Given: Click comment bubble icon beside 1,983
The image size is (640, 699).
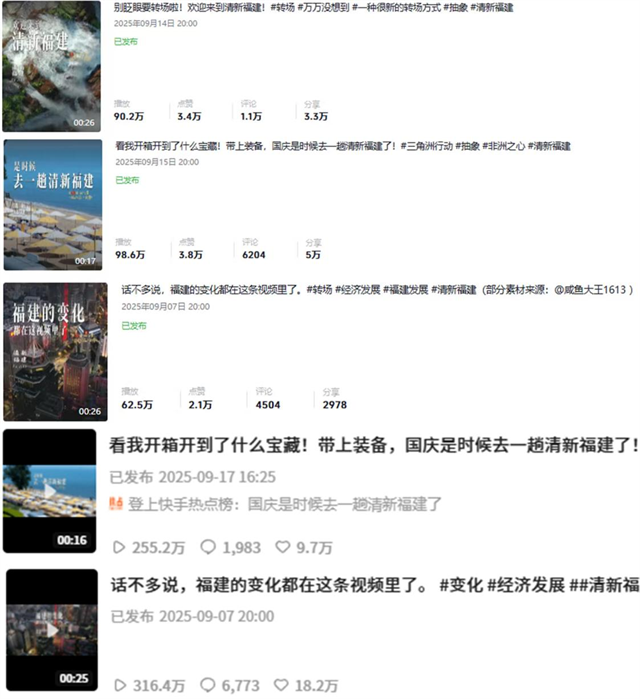Looking at the screenshot, I should (x=208, y=547).
